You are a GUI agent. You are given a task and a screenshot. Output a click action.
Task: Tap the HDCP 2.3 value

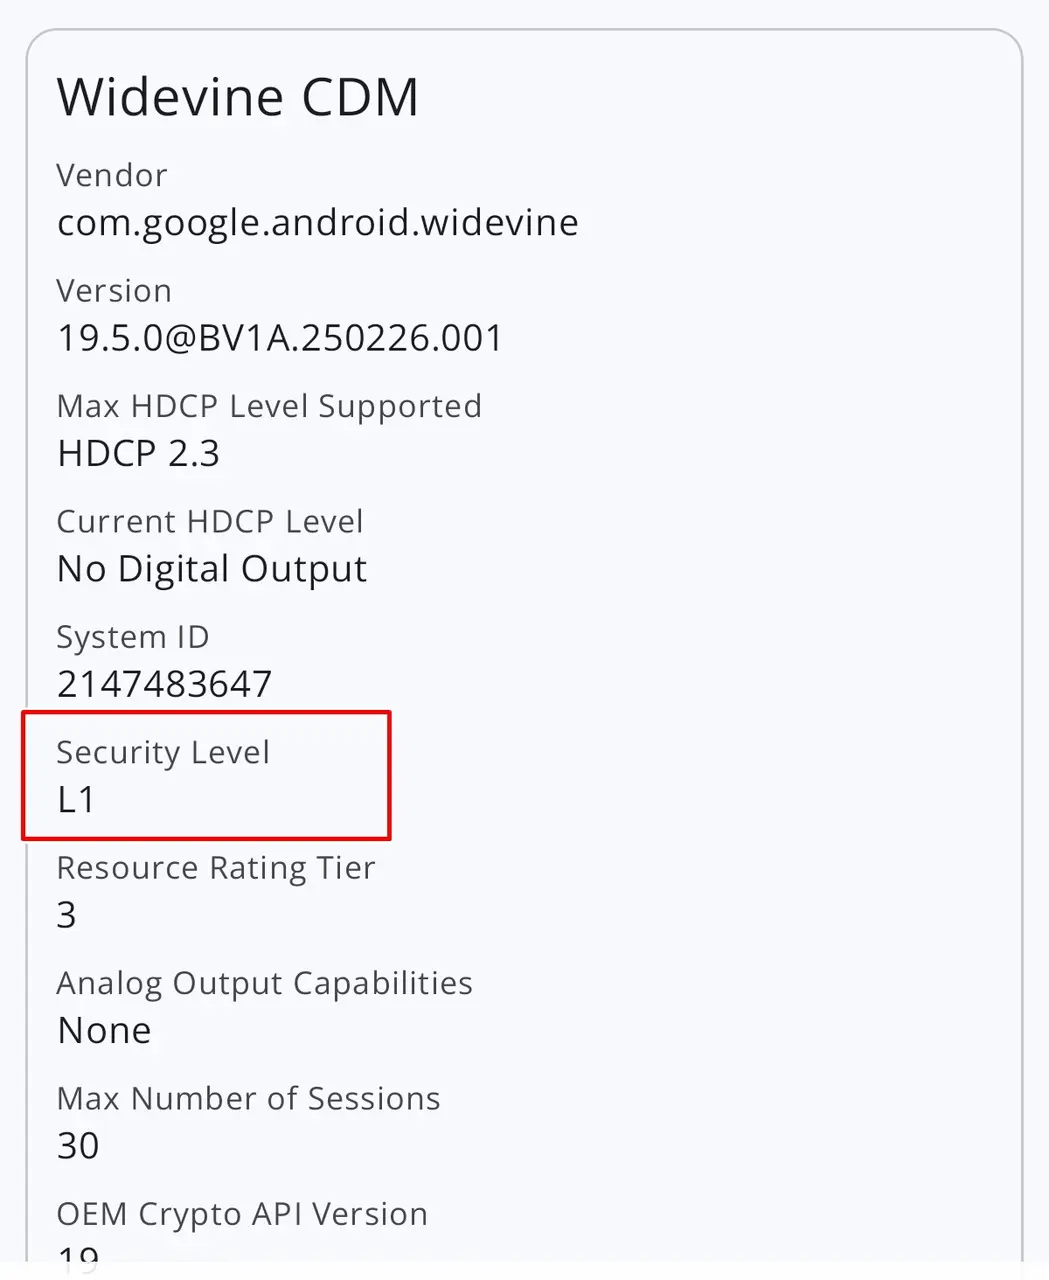138,453
